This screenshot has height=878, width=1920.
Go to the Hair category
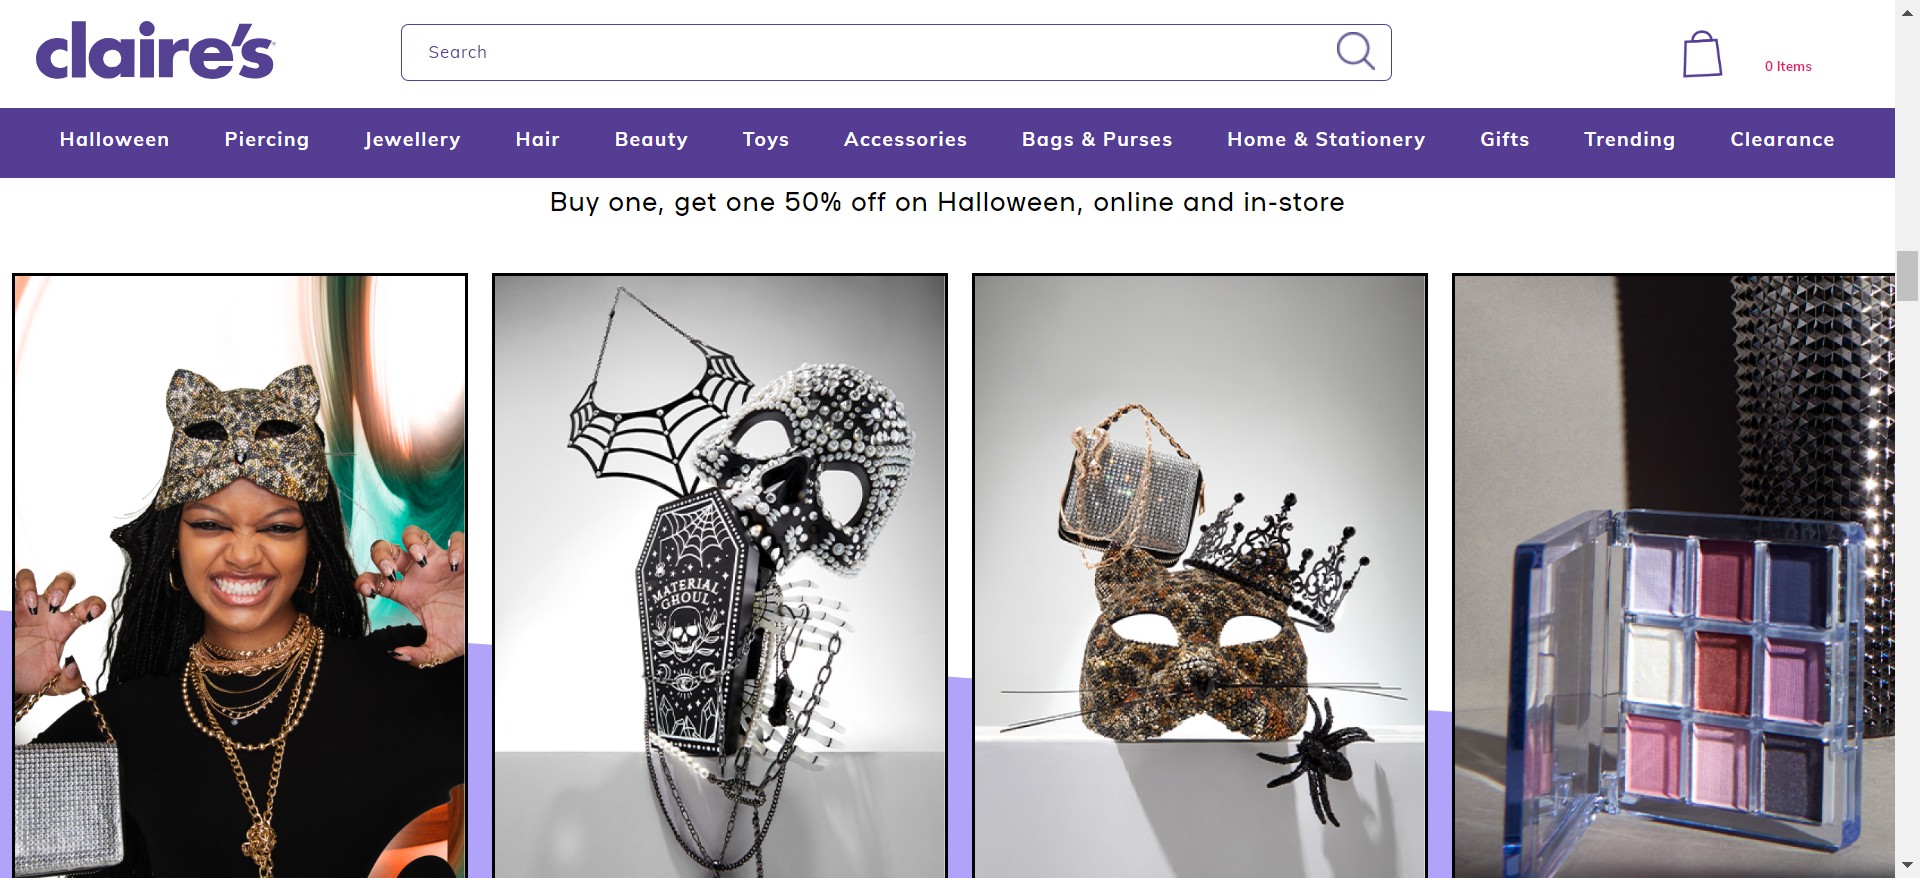coord(538,140)
